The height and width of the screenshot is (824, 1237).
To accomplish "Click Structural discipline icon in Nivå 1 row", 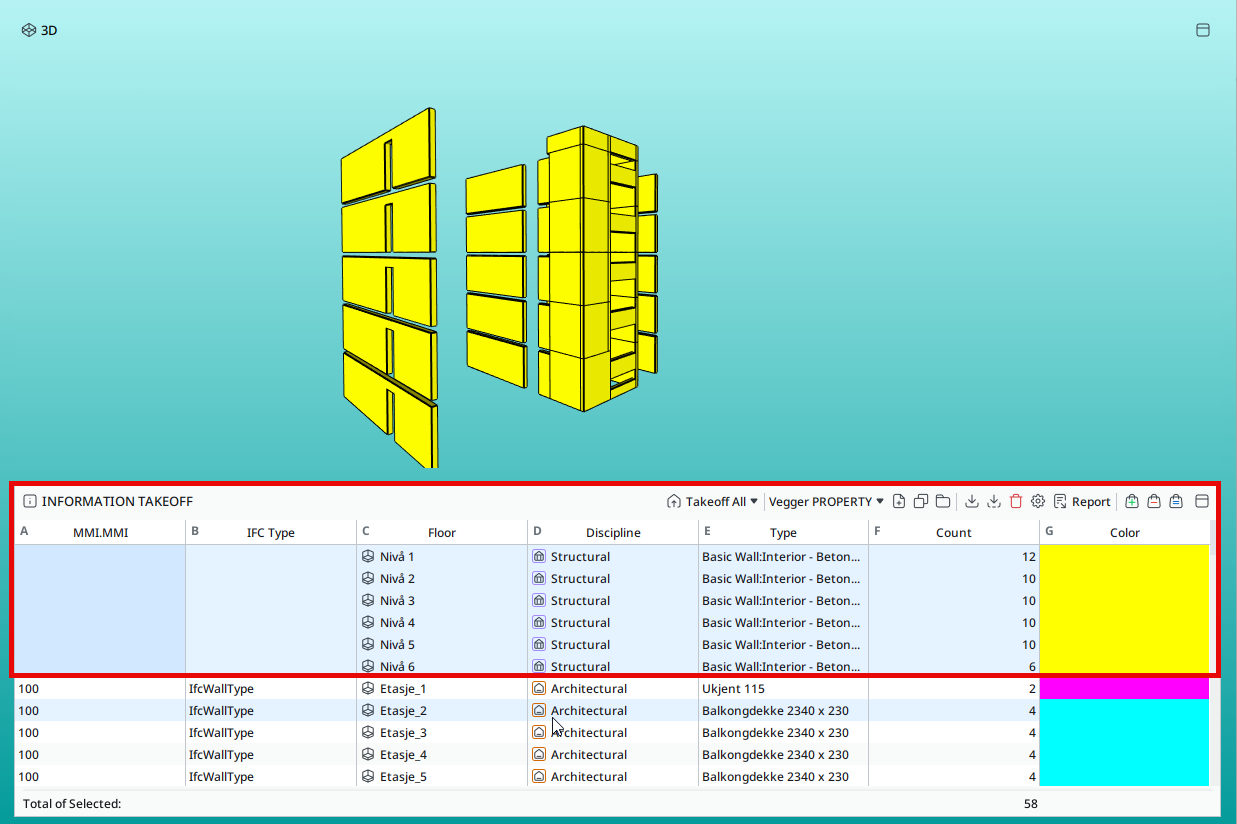I will tap(539, 557).
